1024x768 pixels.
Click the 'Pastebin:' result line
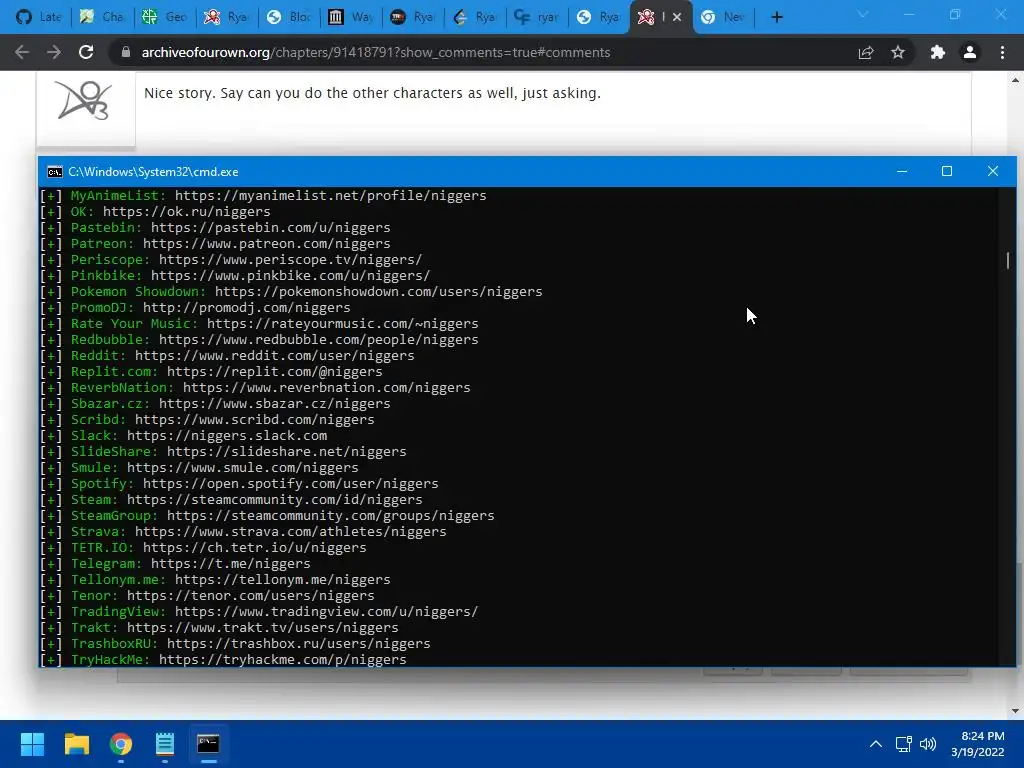click(x=216, y=227)
